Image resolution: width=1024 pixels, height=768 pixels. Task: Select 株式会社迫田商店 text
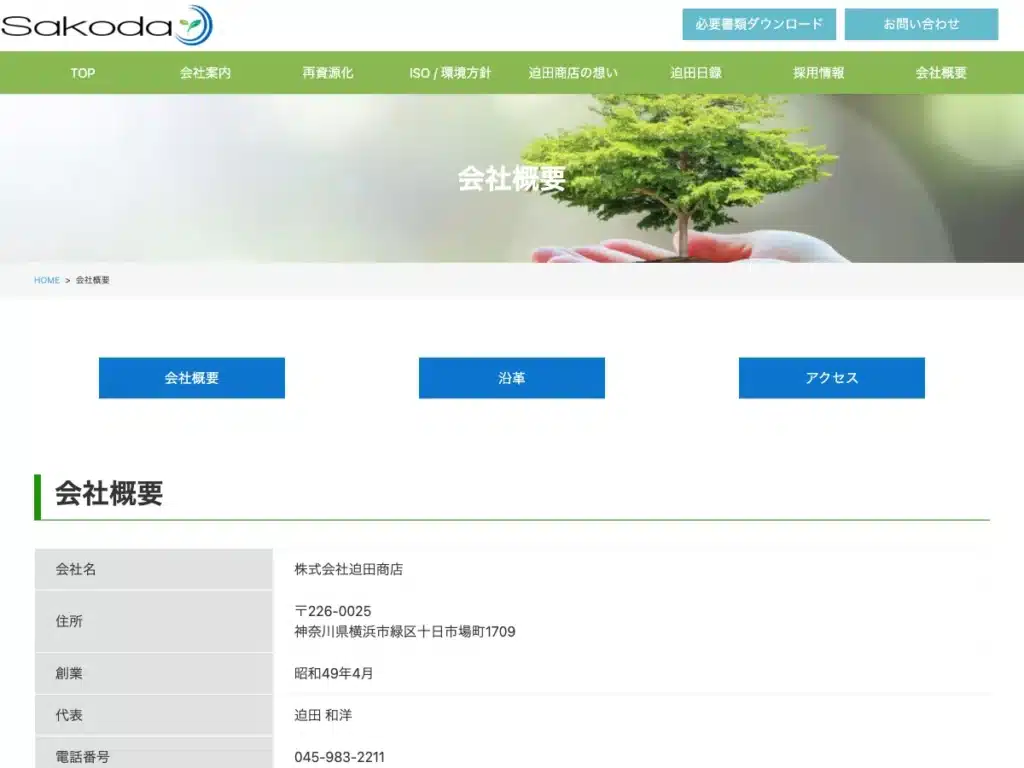348,569
